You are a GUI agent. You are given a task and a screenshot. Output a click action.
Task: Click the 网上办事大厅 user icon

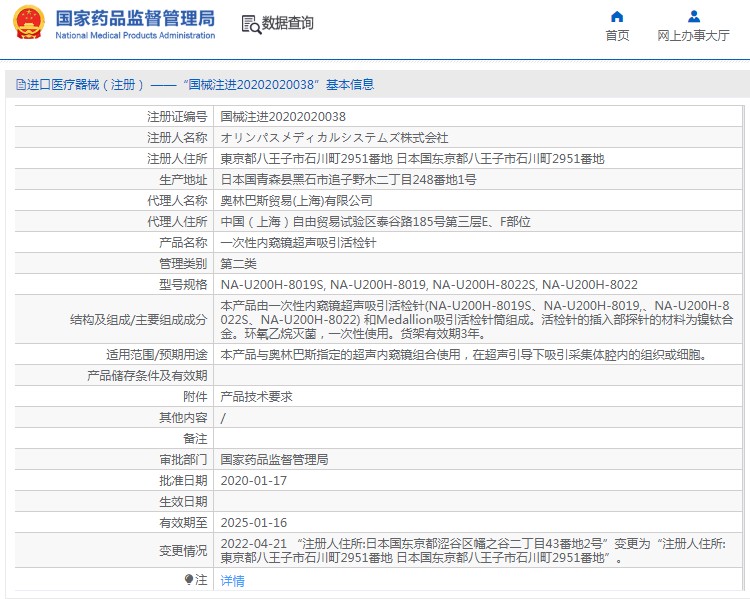click(x=694, y=17)
